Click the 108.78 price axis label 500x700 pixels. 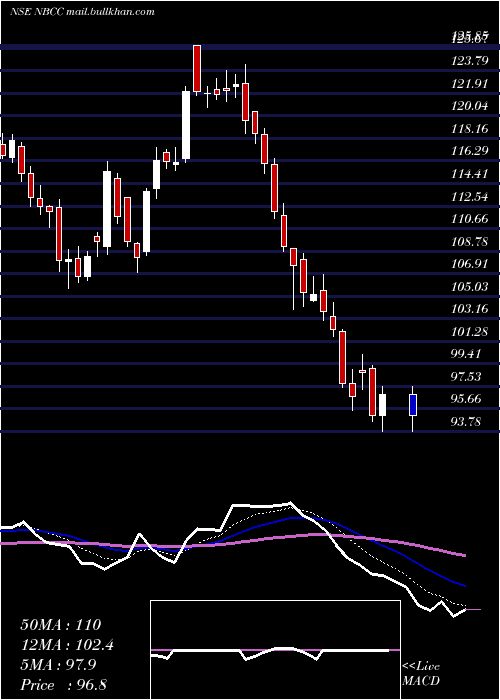470,241
